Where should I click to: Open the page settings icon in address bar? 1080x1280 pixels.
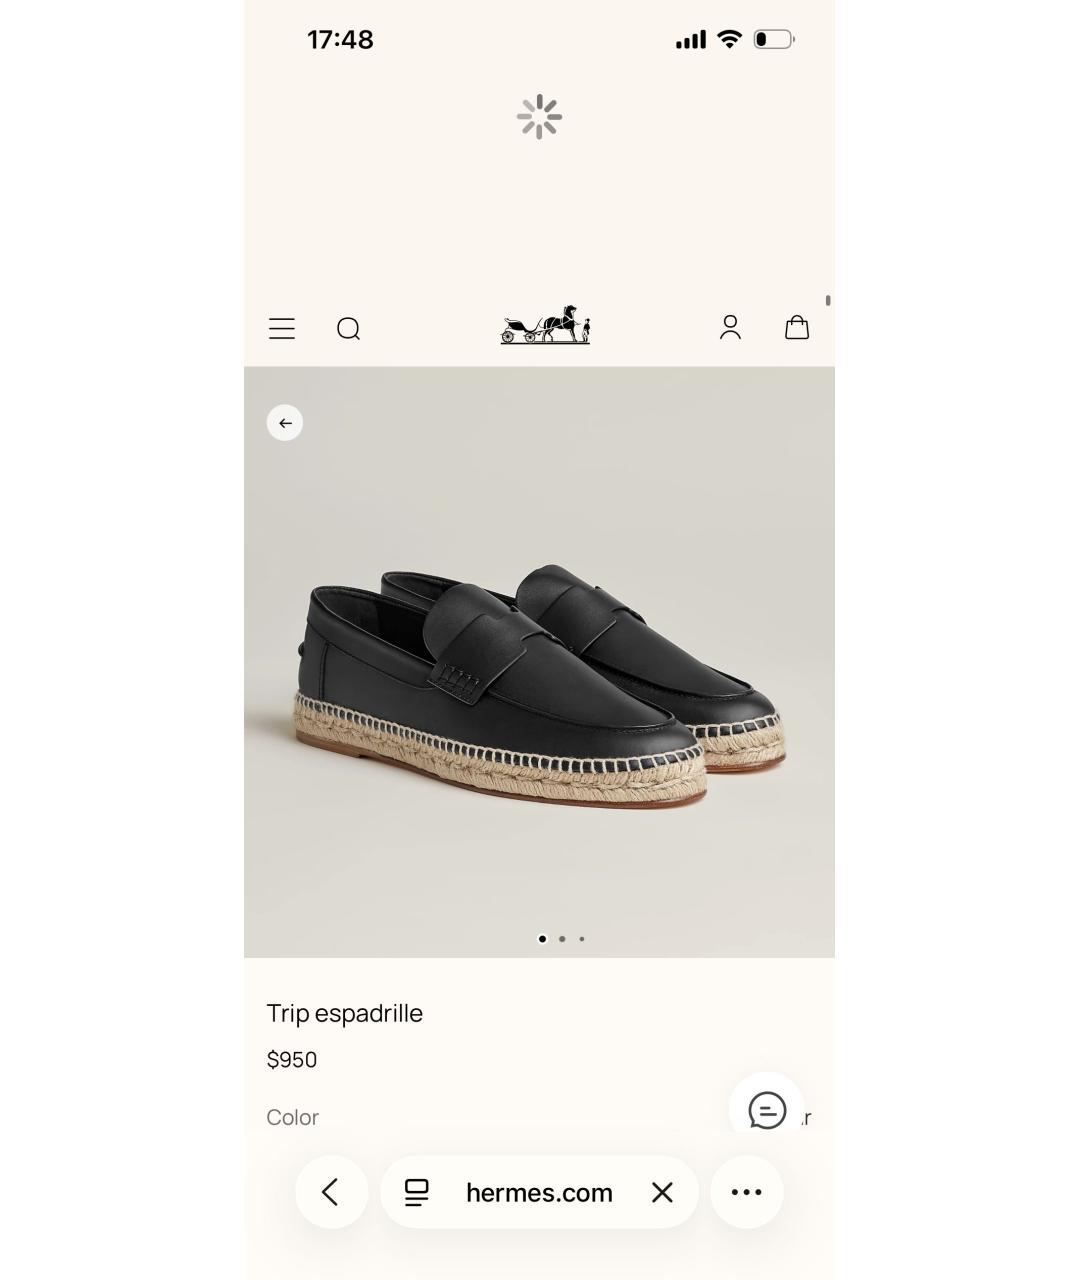[417, 1192]
